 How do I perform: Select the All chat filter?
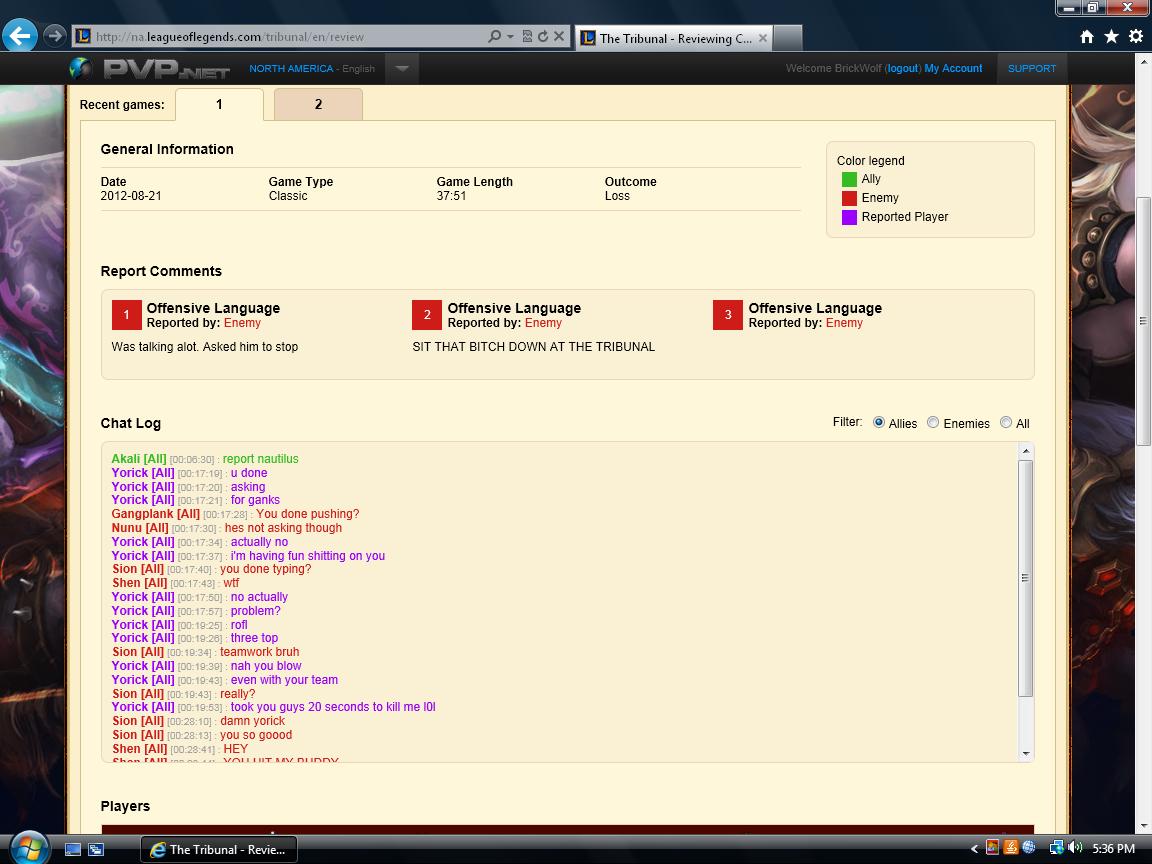click(x=1006, y=423)
